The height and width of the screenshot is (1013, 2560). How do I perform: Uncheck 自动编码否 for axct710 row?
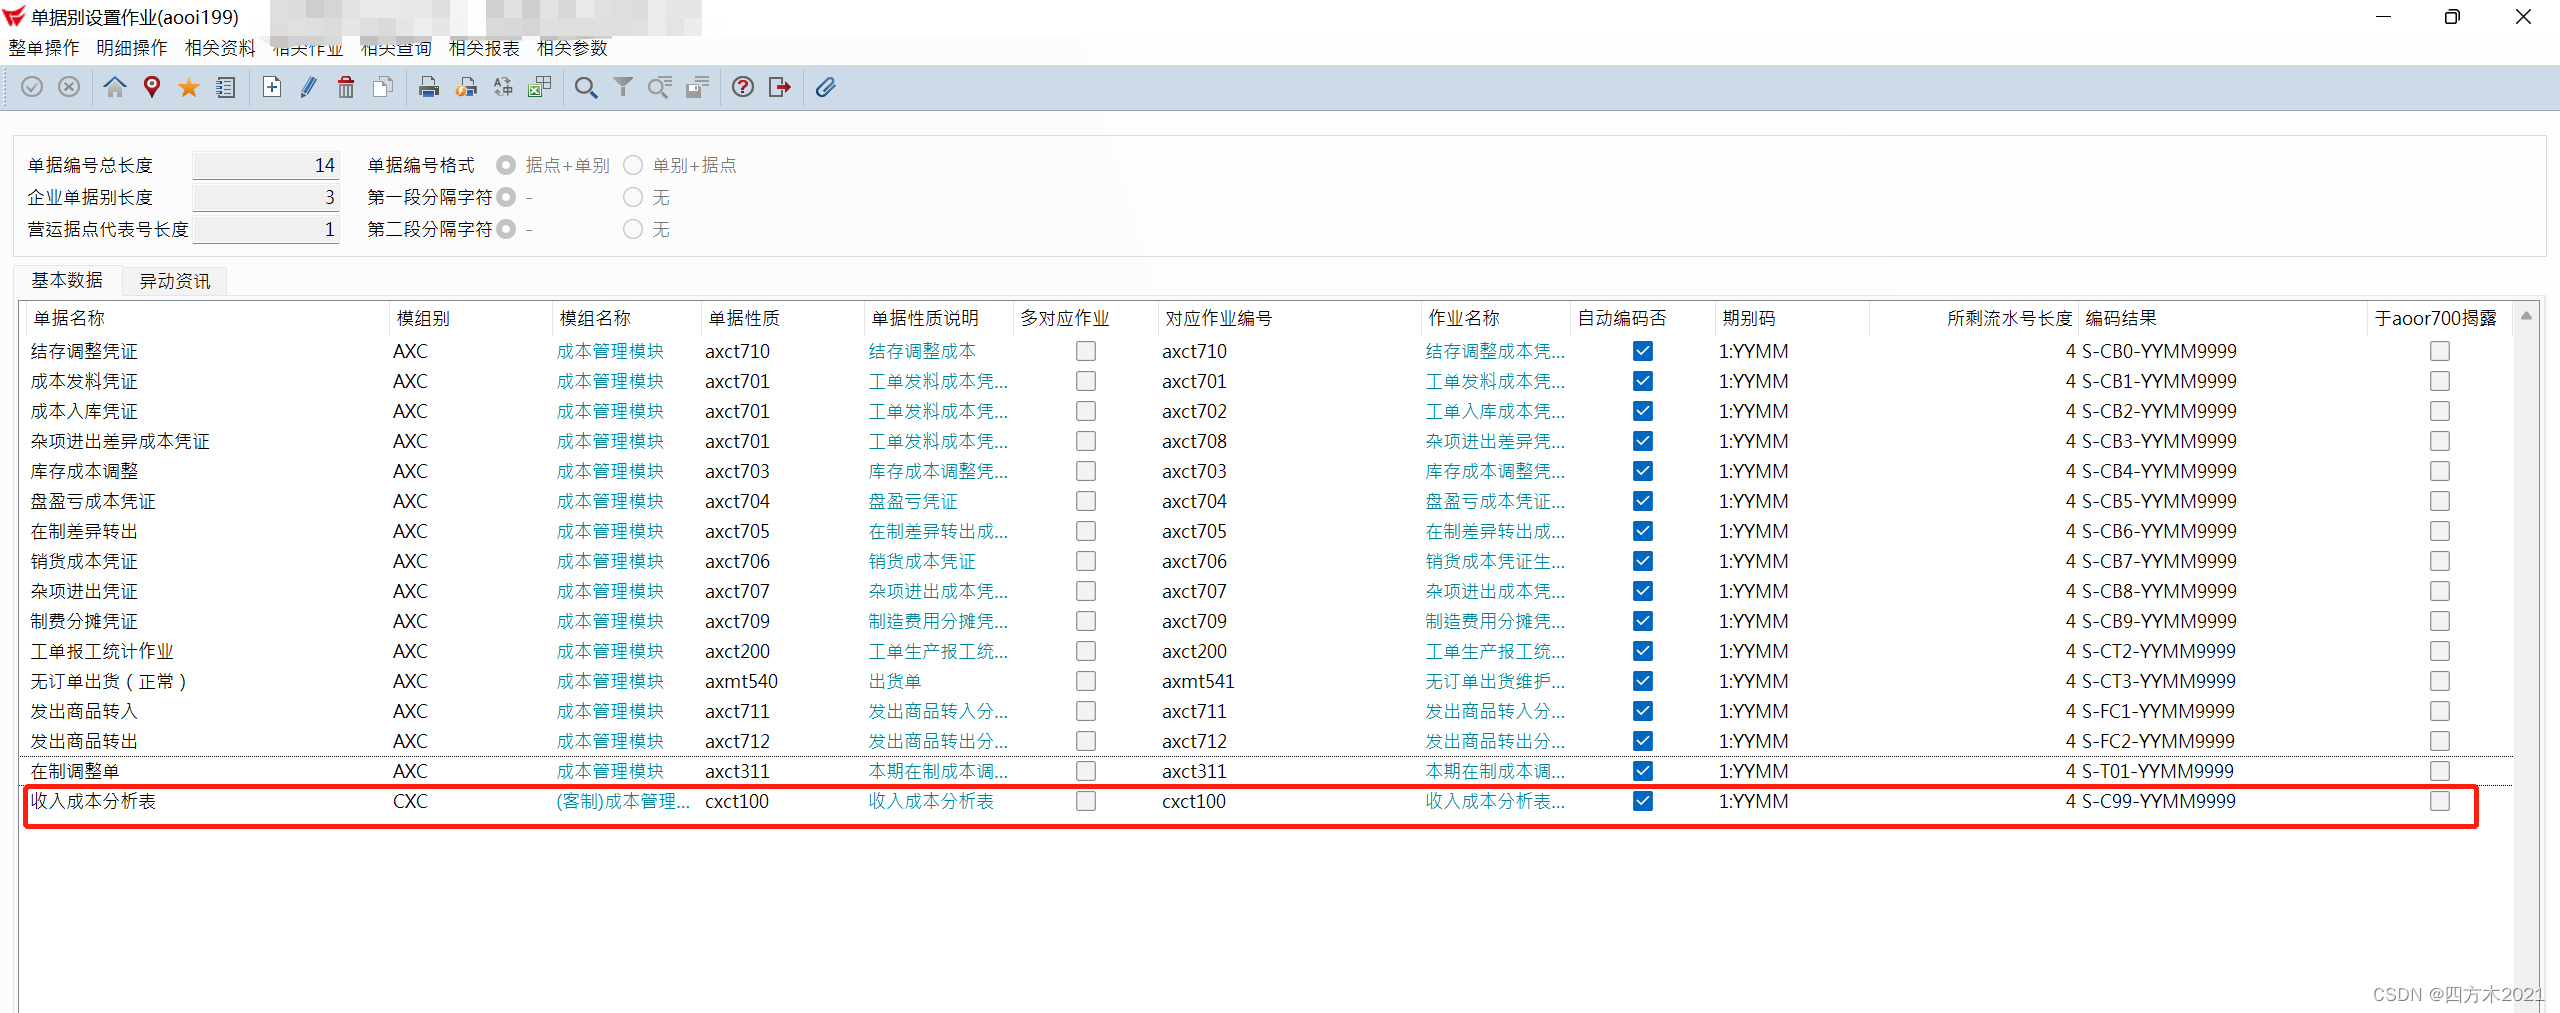coord(1642,351)
